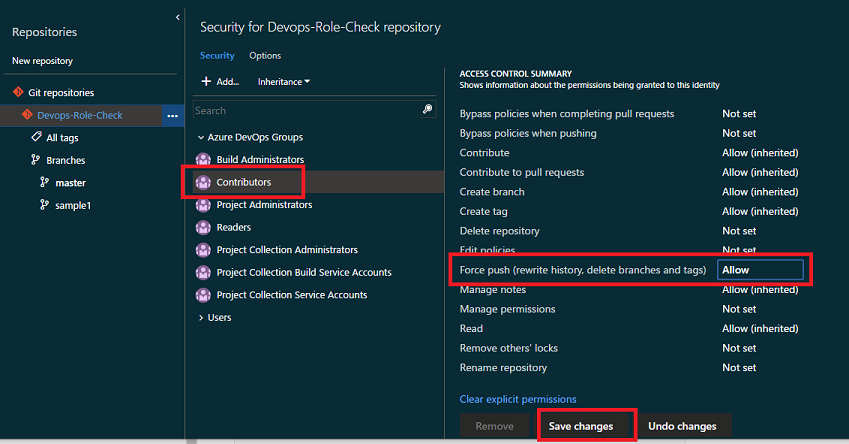Select the Branches tree item
This screenshot has height=444, width=849.
pos(66,160)
